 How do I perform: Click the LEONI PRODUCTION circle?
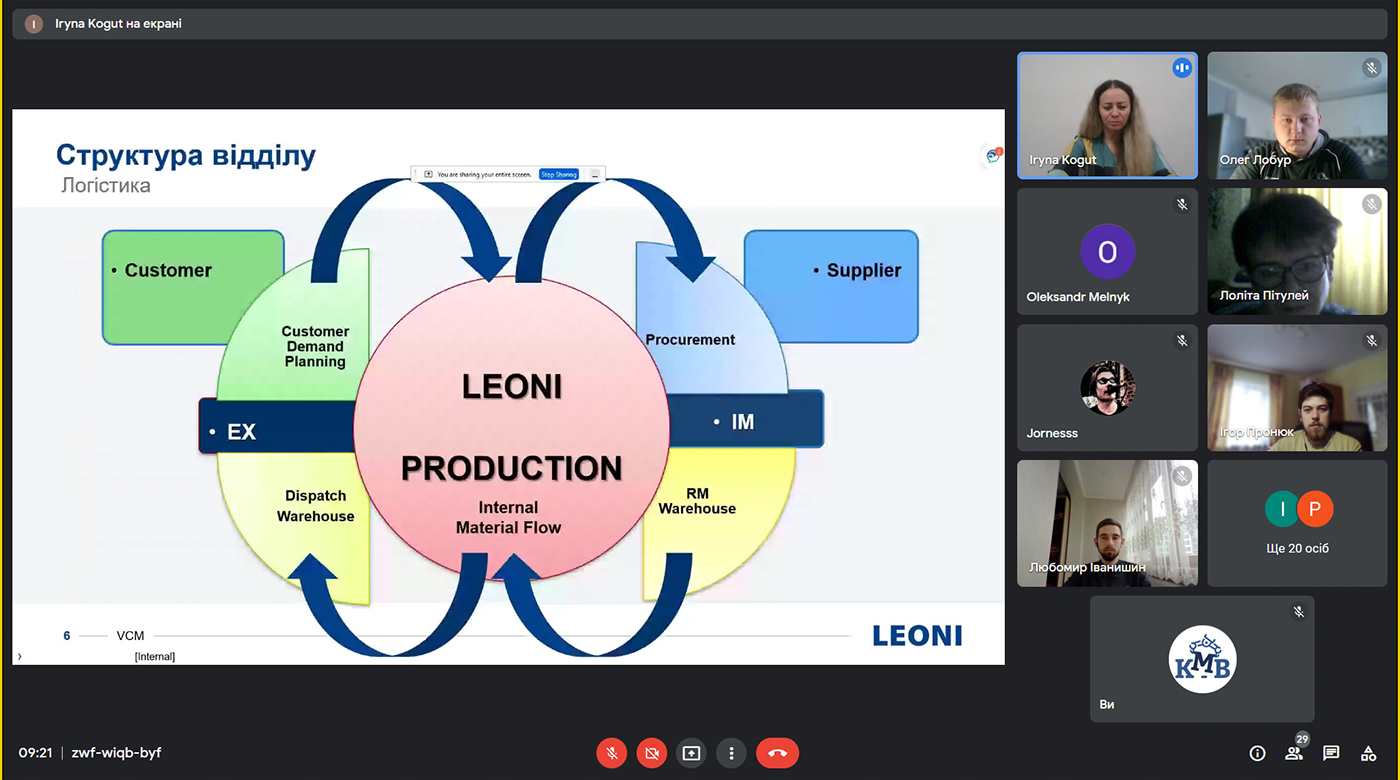(511, 428)
